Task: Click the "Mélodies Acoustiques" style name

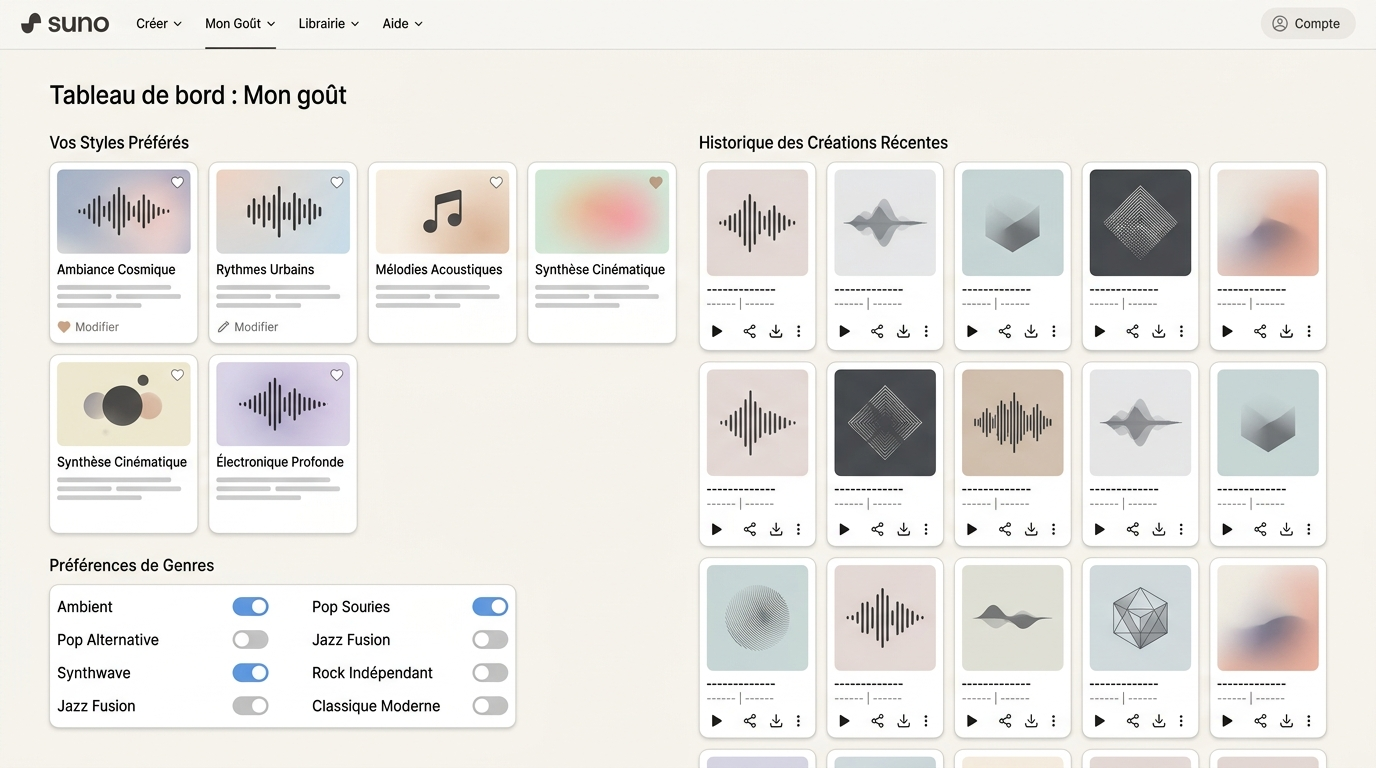Action: pyautogui.click(x=439, y=270)
